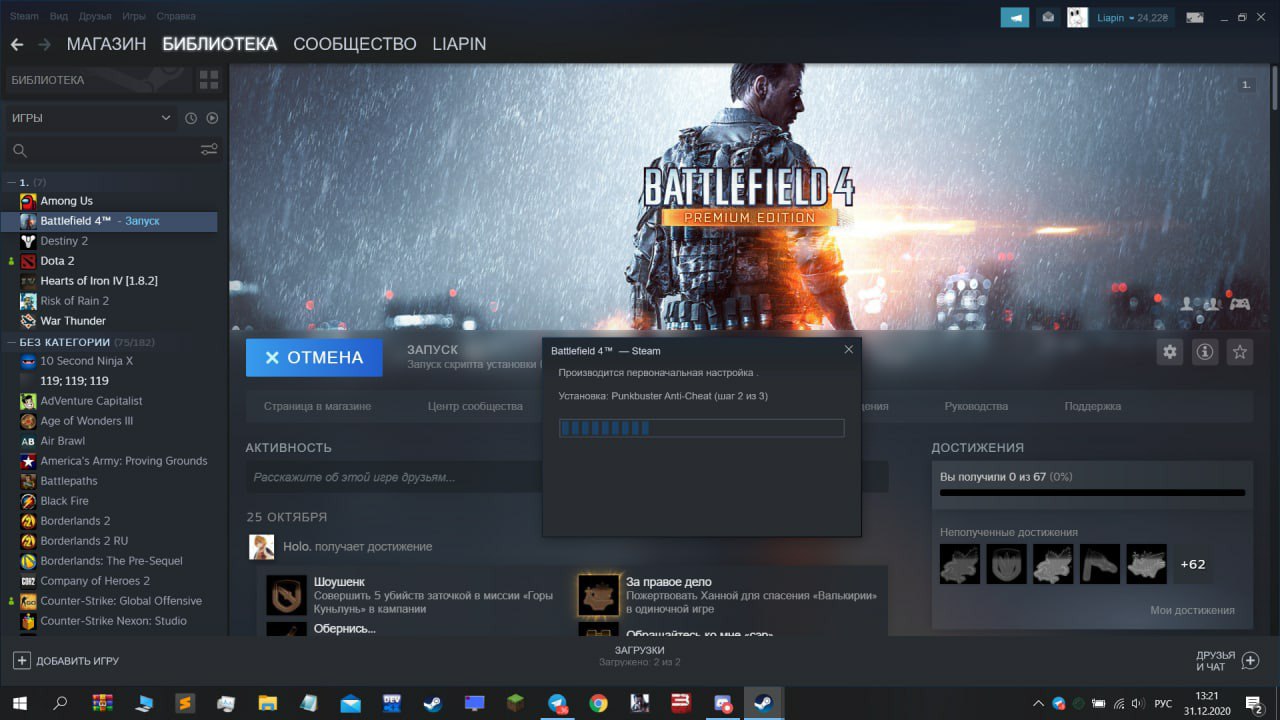The image size is (1280, 720).
Task: Open Telegram from the taskbar
Action: tap(557, 703)
